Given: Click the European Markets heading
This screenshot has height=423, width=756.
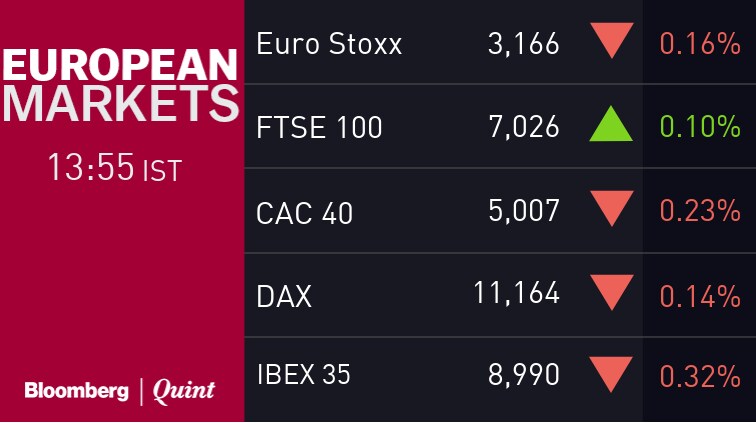Looking at the screenshot, I should tap(121, 86).
